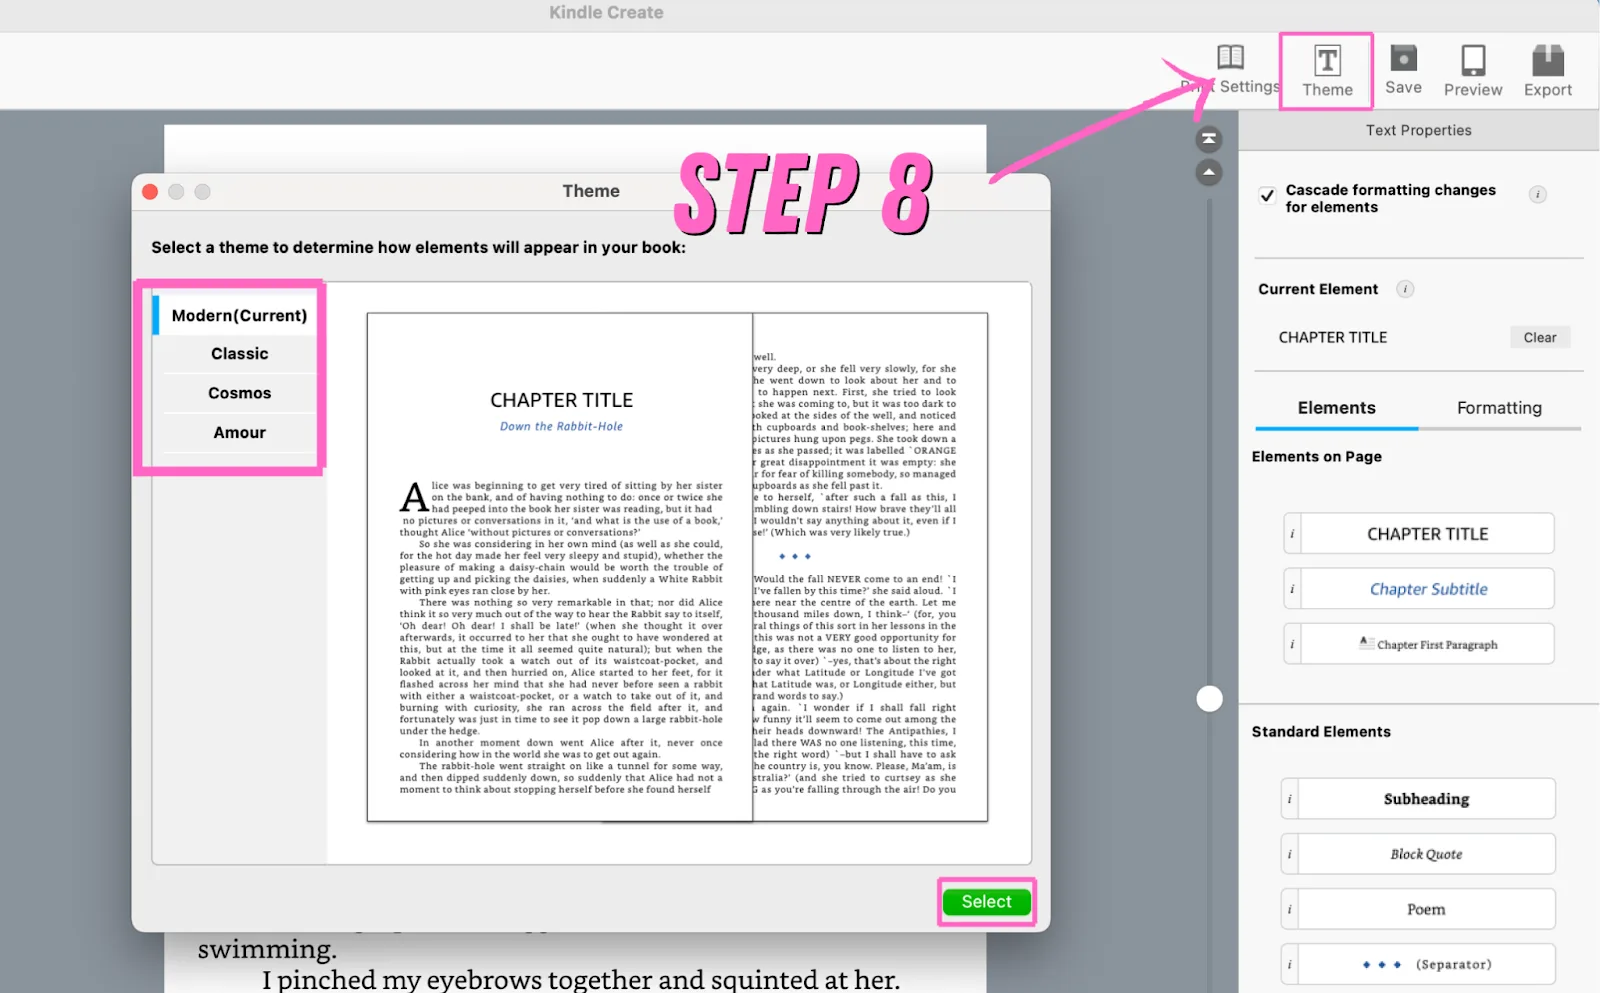Image resolution: width=1600 pixels, height=993 pixels.
Task: Show info for Current Element
Action: coord(1405,289)
